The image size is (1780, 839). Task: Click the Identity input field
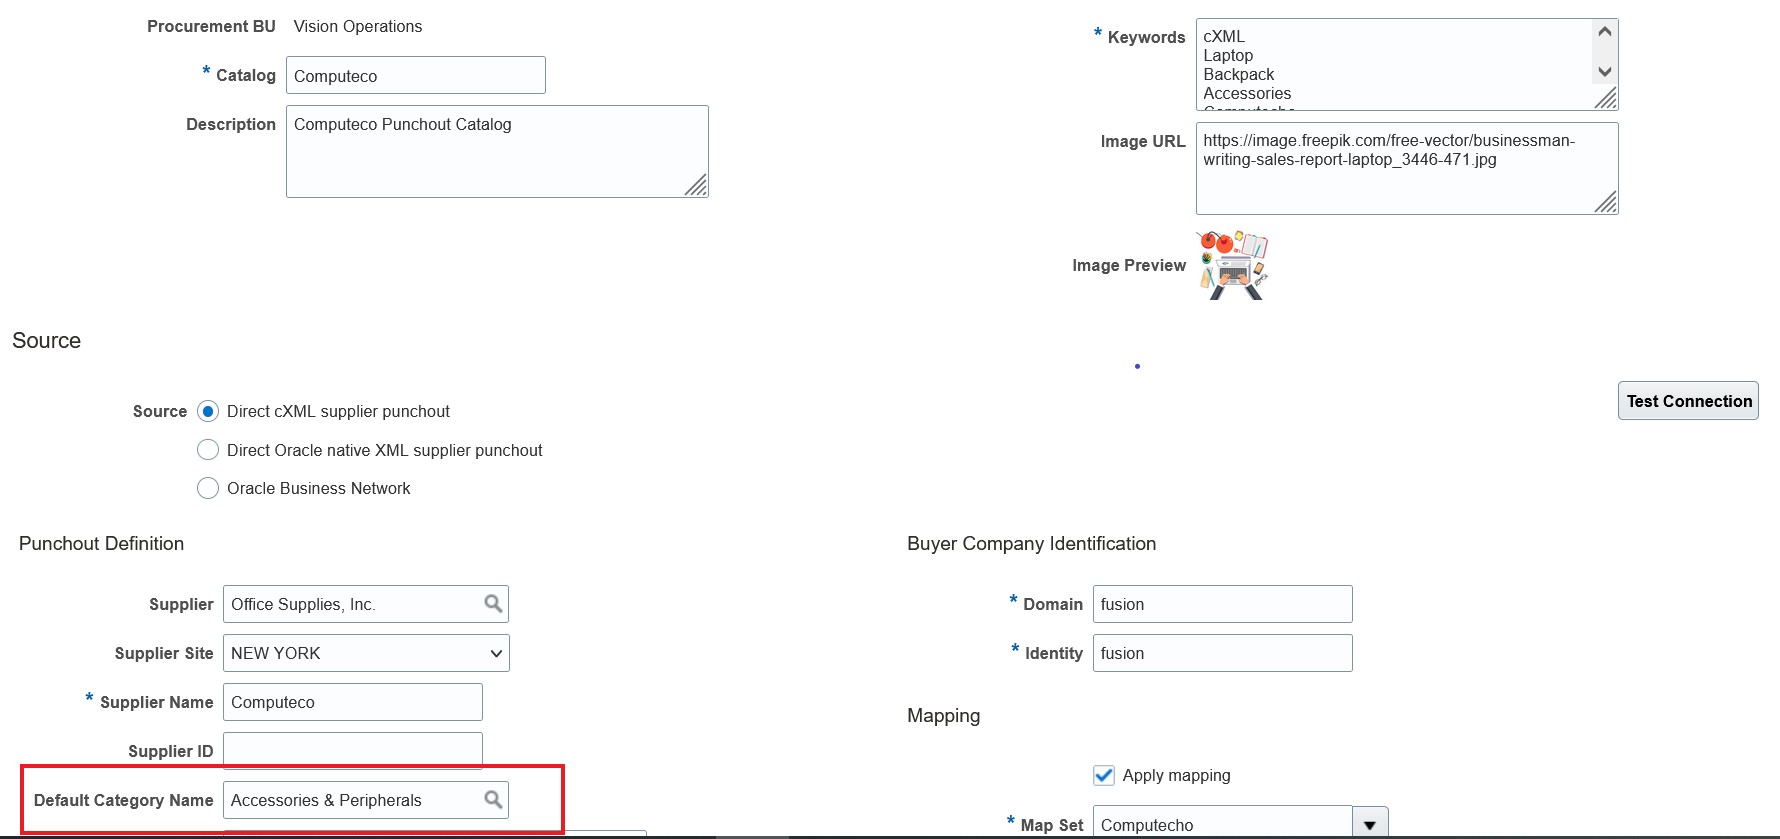click(x=1222, y=653)
